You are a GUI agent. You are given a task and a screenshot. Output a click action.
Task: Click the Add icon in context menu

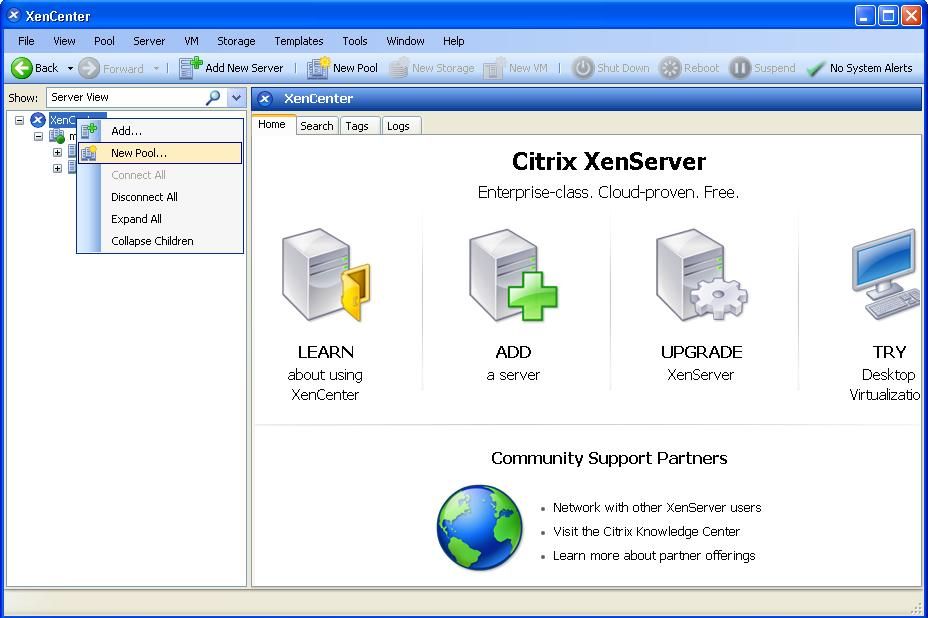(x=89, y=130)
